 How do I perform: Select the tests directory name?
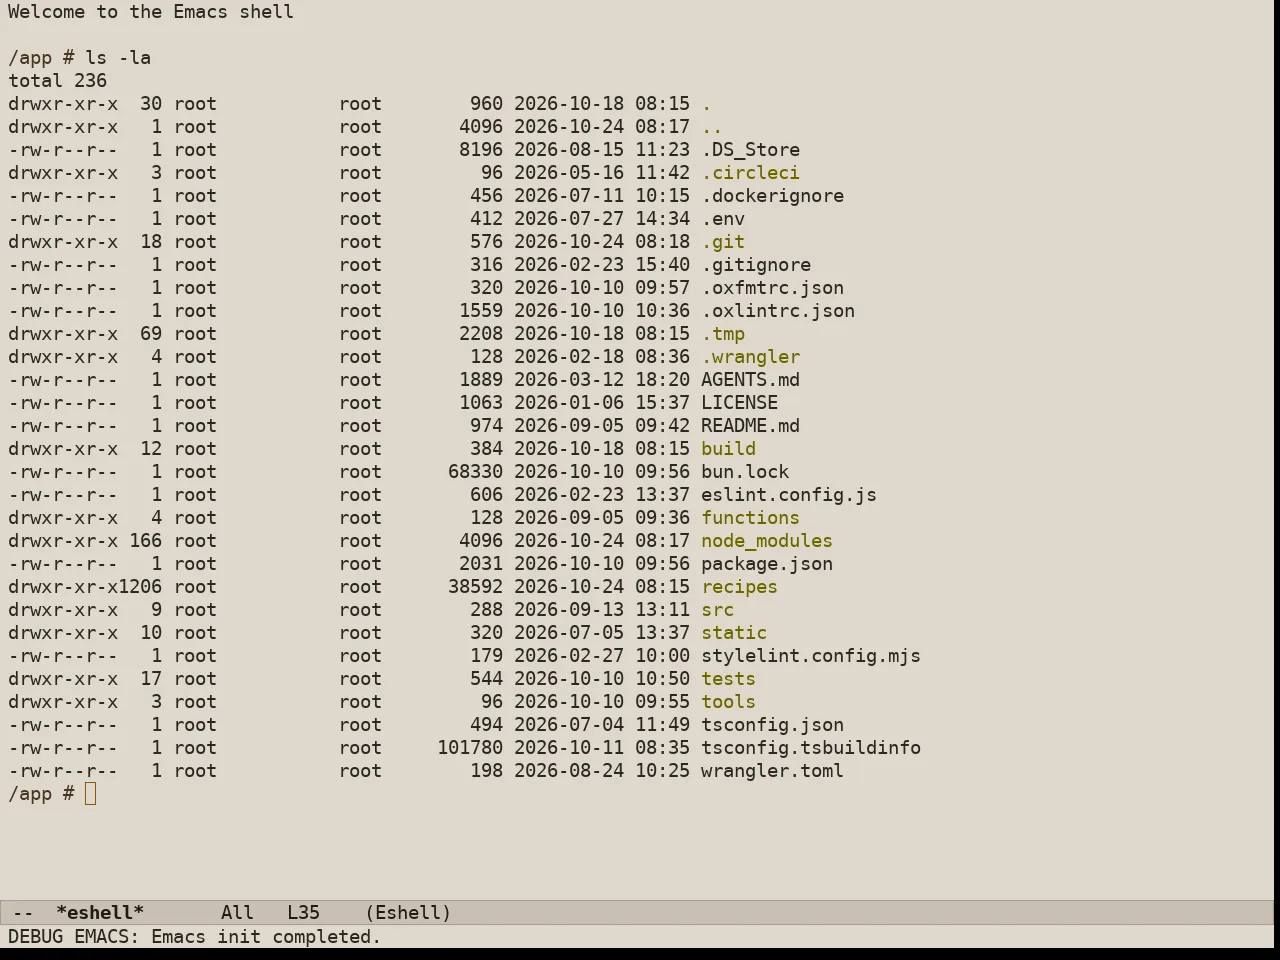click(728, 679)
